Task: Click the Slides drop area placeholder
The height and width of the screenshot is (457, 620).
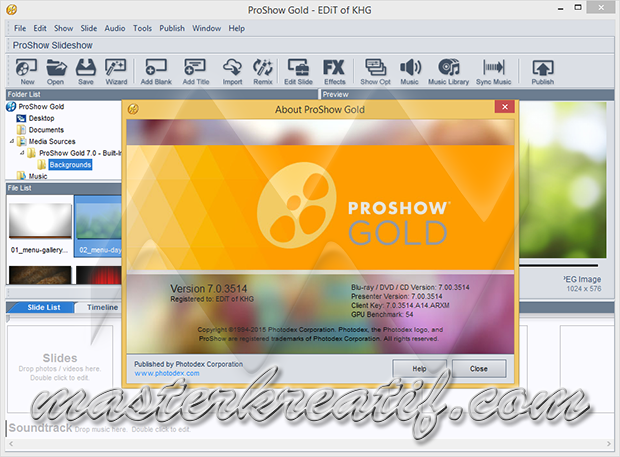Action: pyautogui.click(x=60, y=368)
